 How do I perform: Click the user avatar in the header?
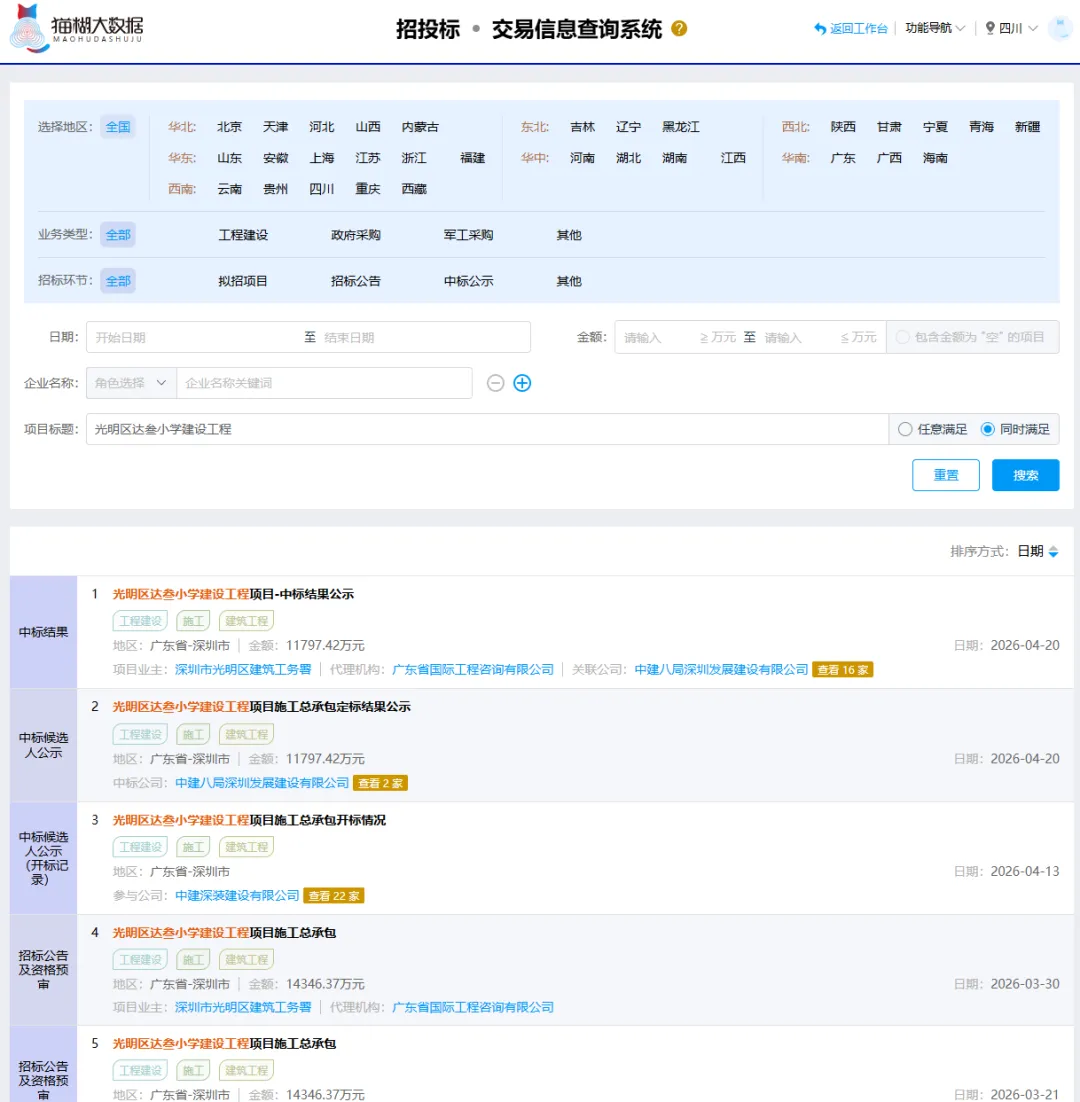[x=1060, y=29]
